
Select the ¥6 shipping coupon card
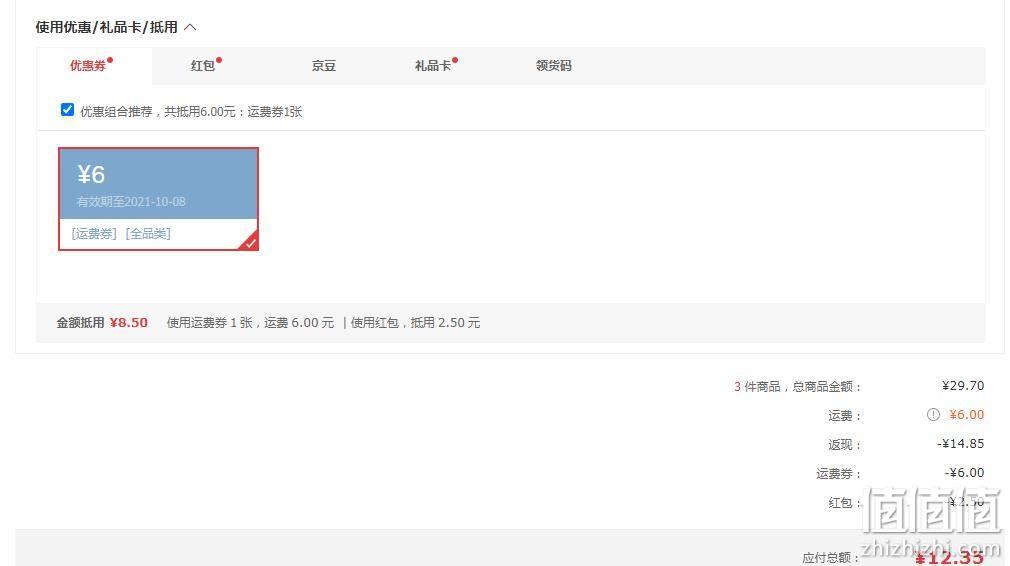158,199
